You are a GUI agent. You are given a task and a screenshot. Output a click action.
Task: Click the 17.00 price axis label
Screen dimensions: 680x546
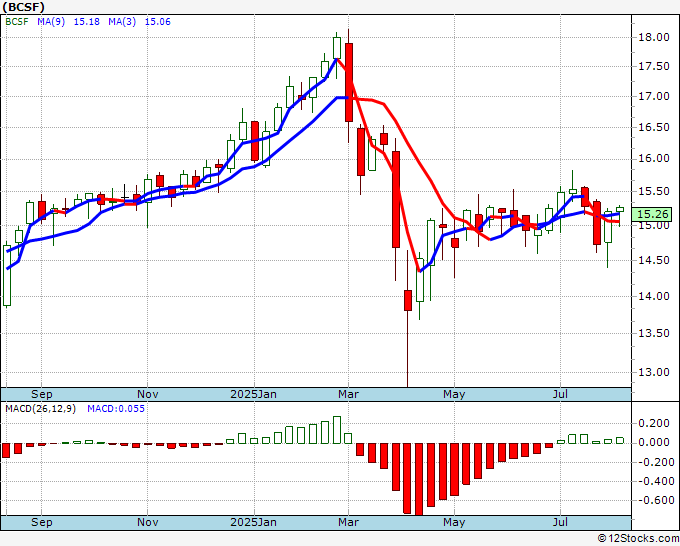pos(654,96)
